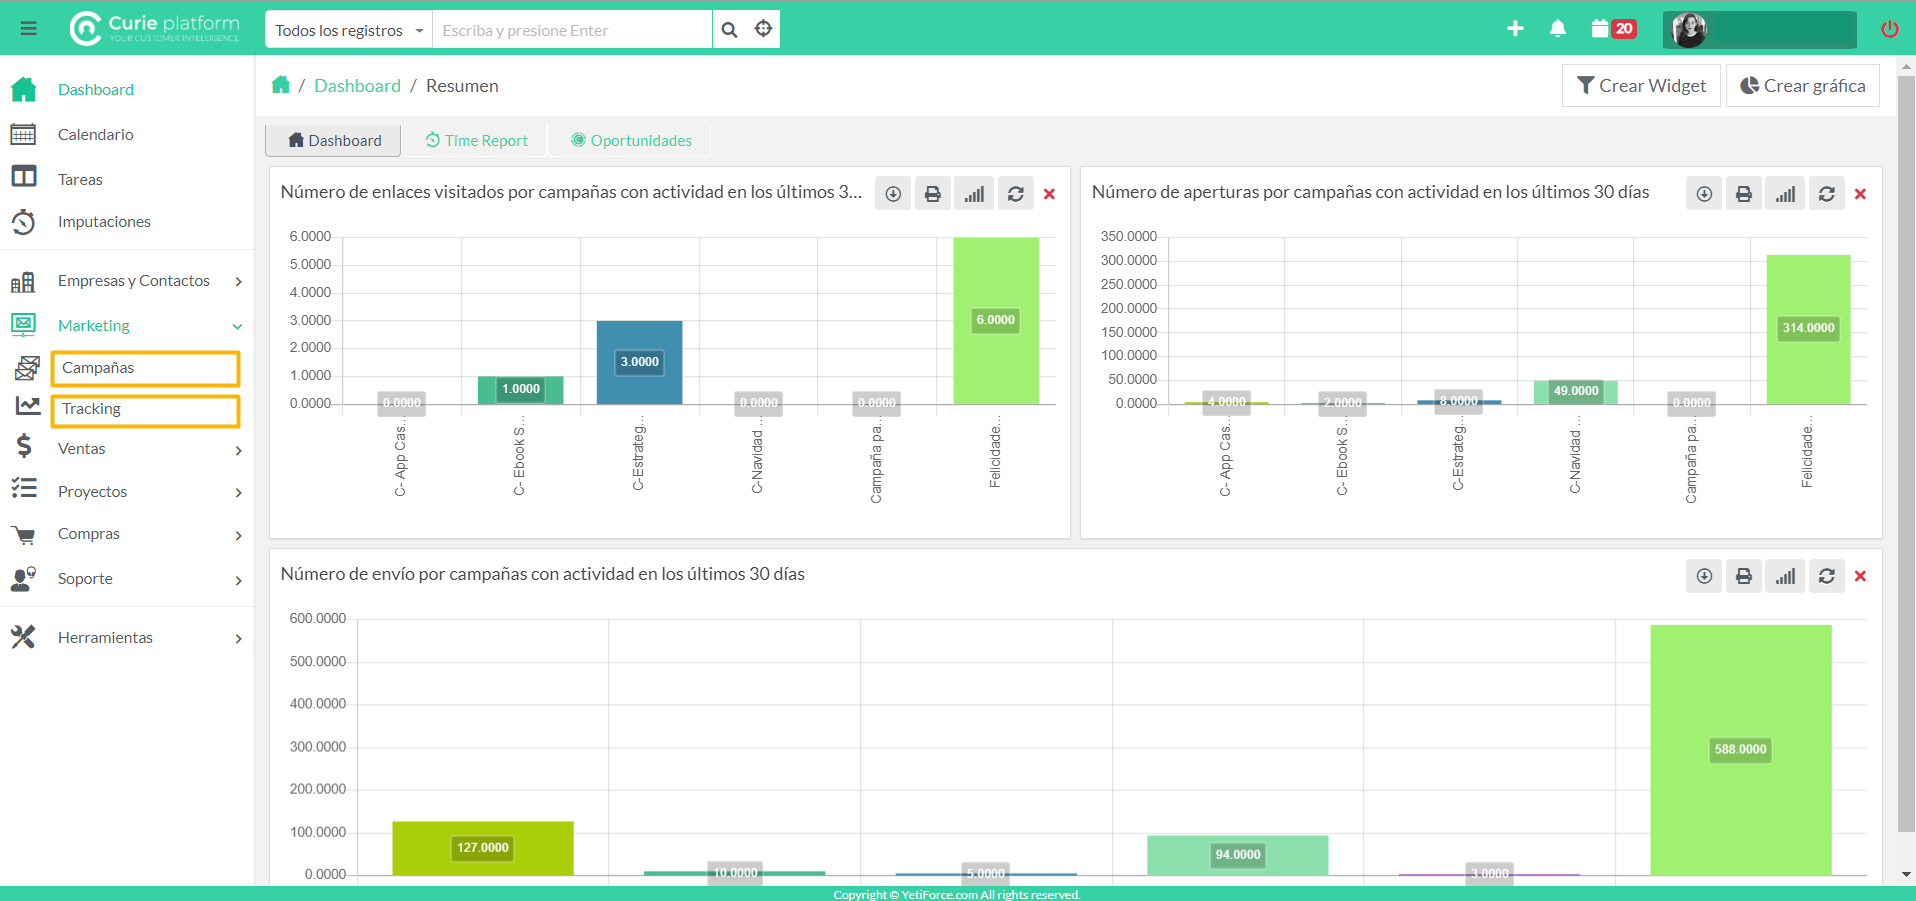Print the aperturas por campañas widget
The image size is (1916, 901).
[1744, 194]
